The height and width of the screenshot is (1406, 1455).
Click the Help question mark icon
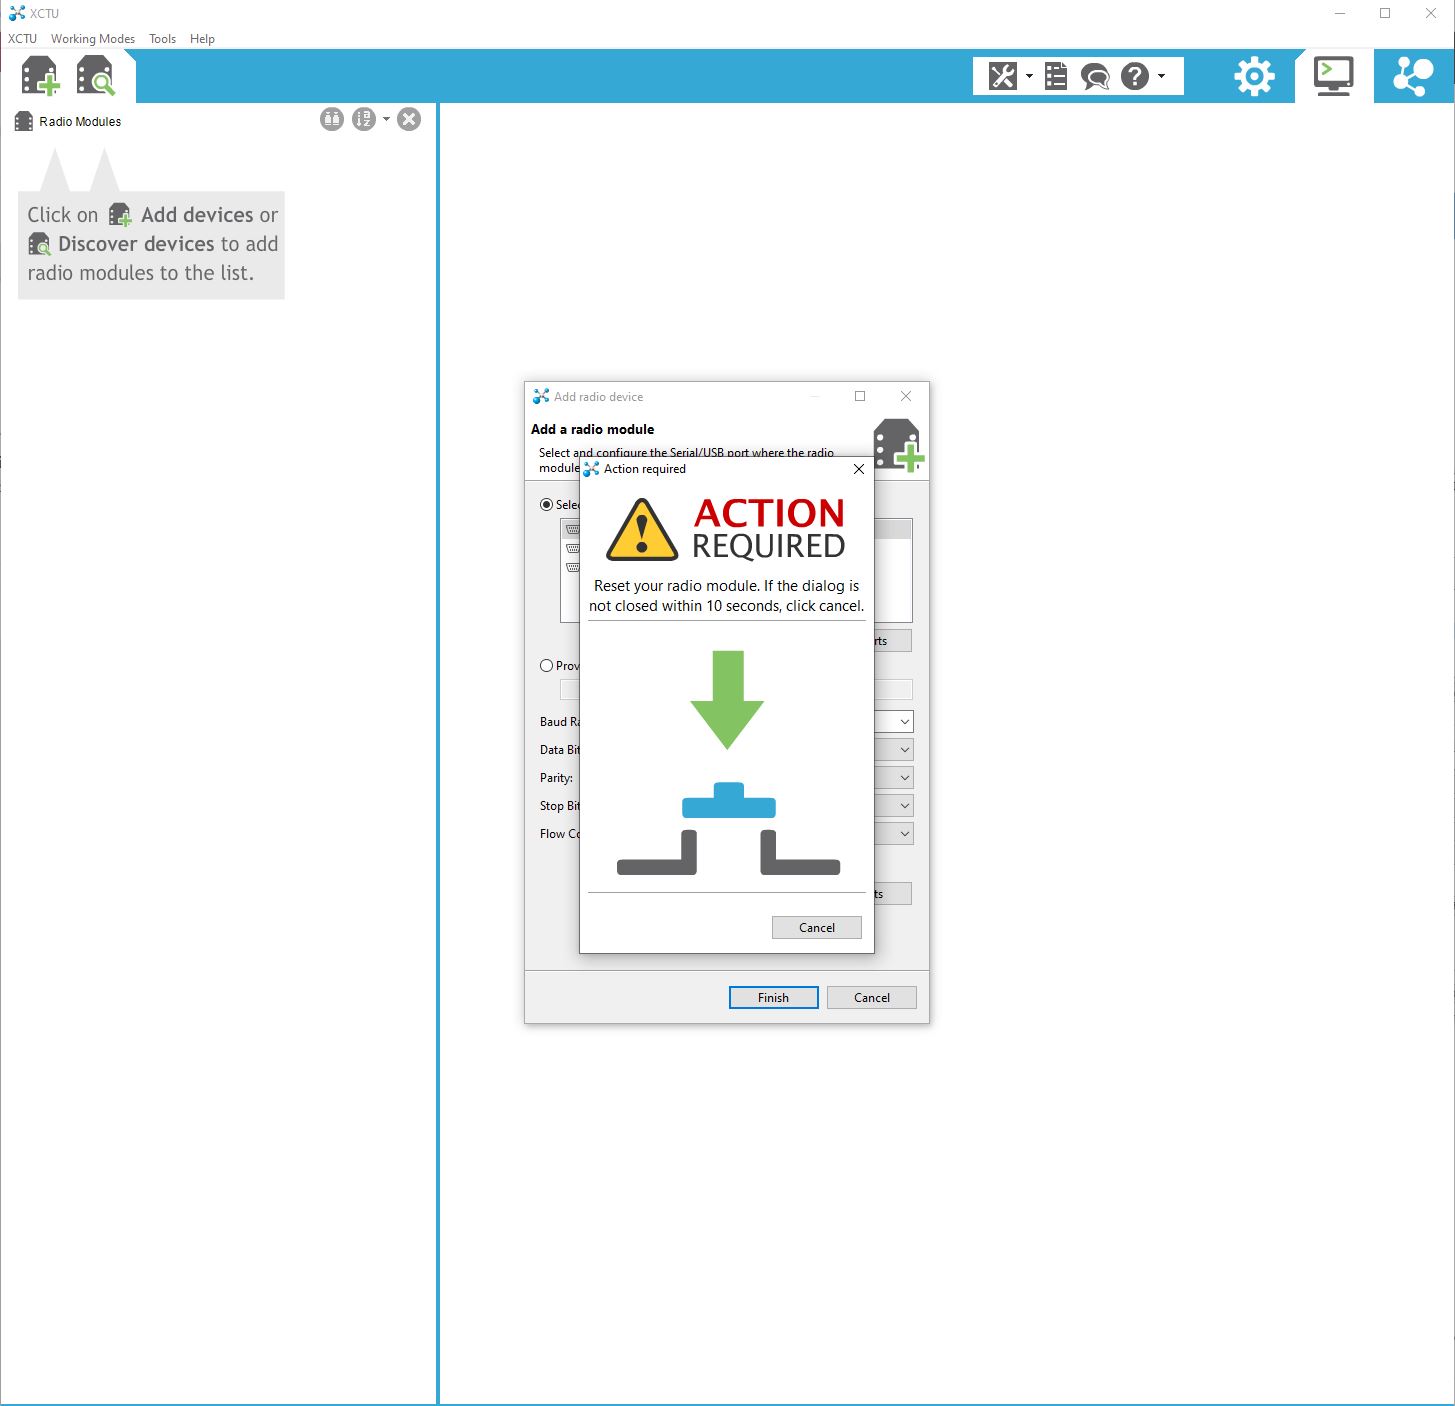pyautogui.click(x=1135, y=76)
